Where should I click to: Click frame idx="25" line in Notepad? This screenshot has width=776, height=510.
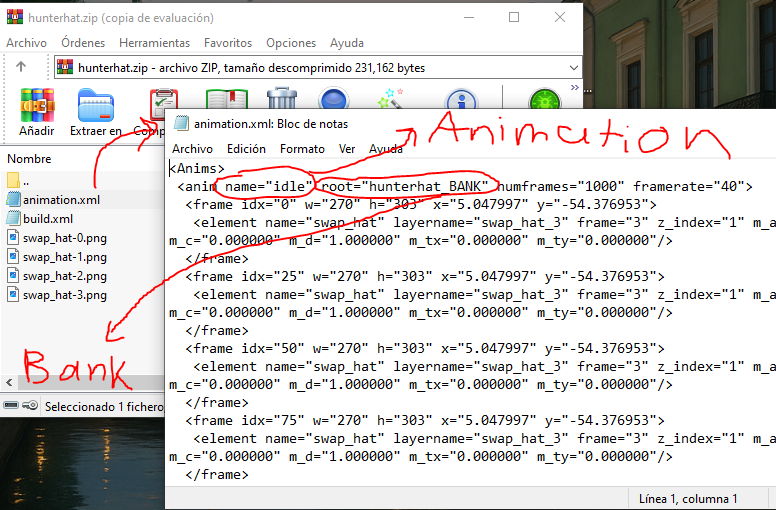coord(425,276)
